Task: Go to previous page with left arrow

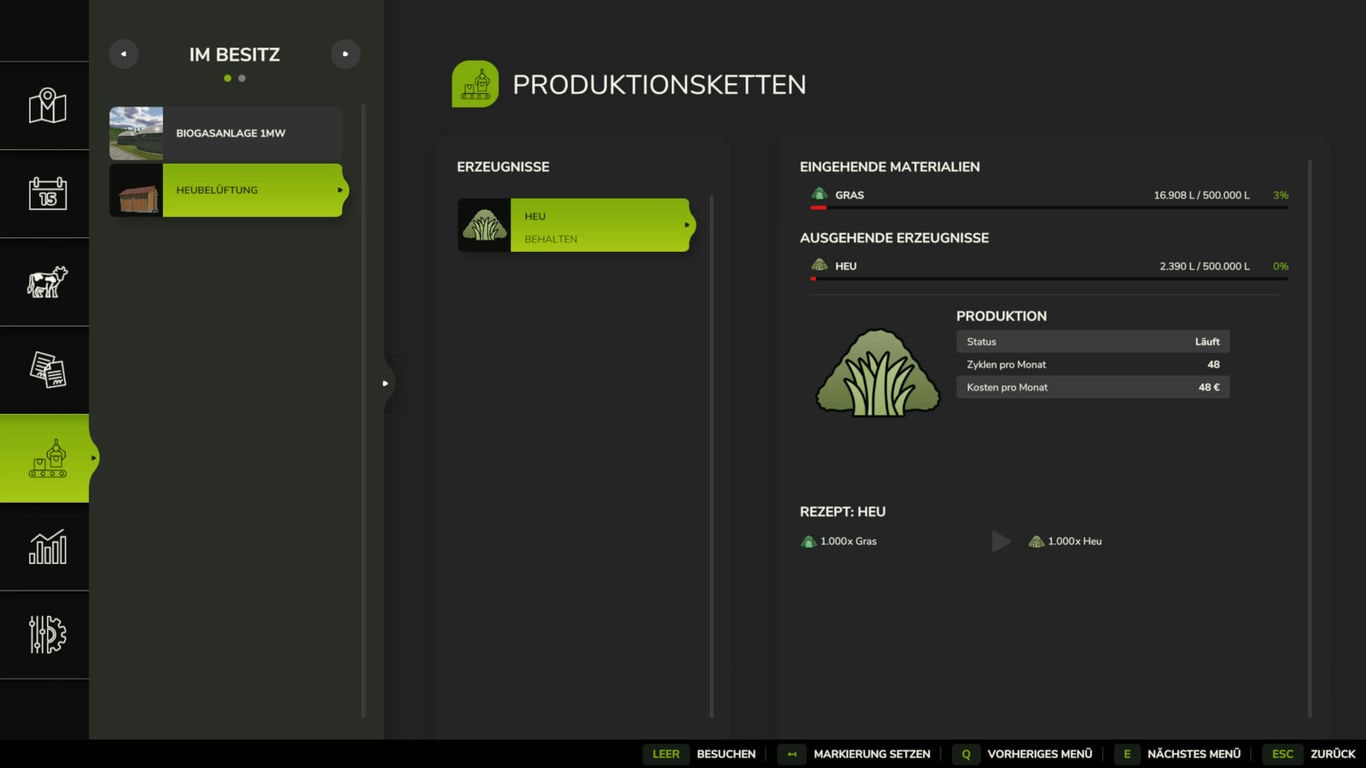Action: tap(124, 54)
